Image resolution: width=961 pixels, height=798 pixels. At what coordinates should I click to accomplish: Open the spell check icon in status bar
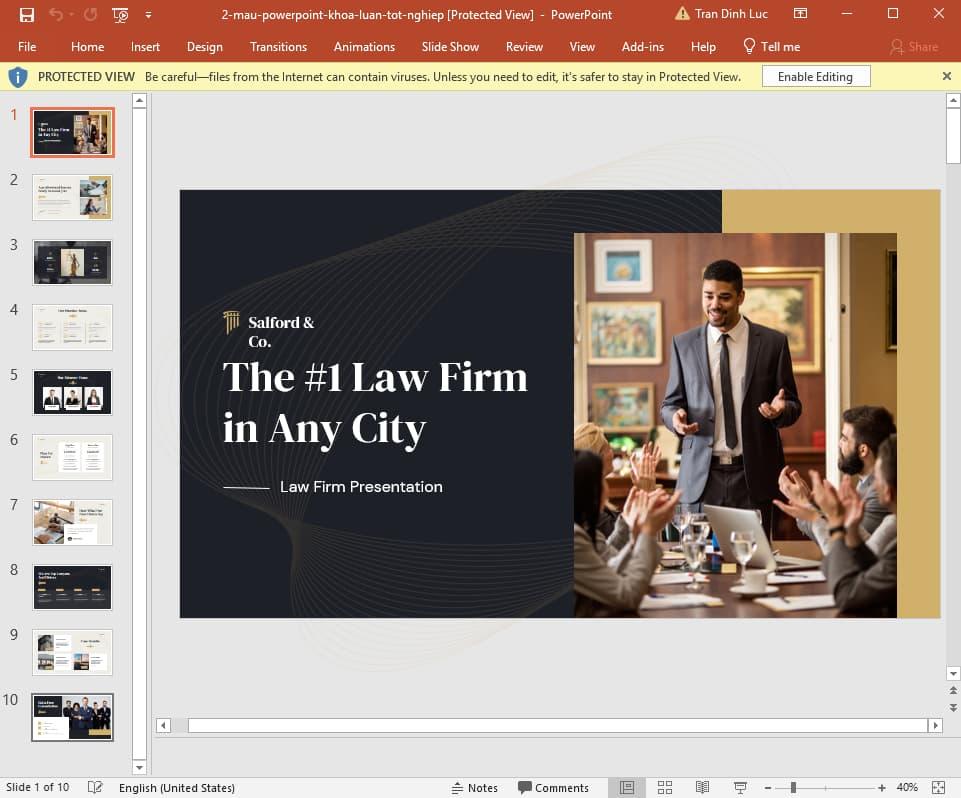(x=95, y=787)
